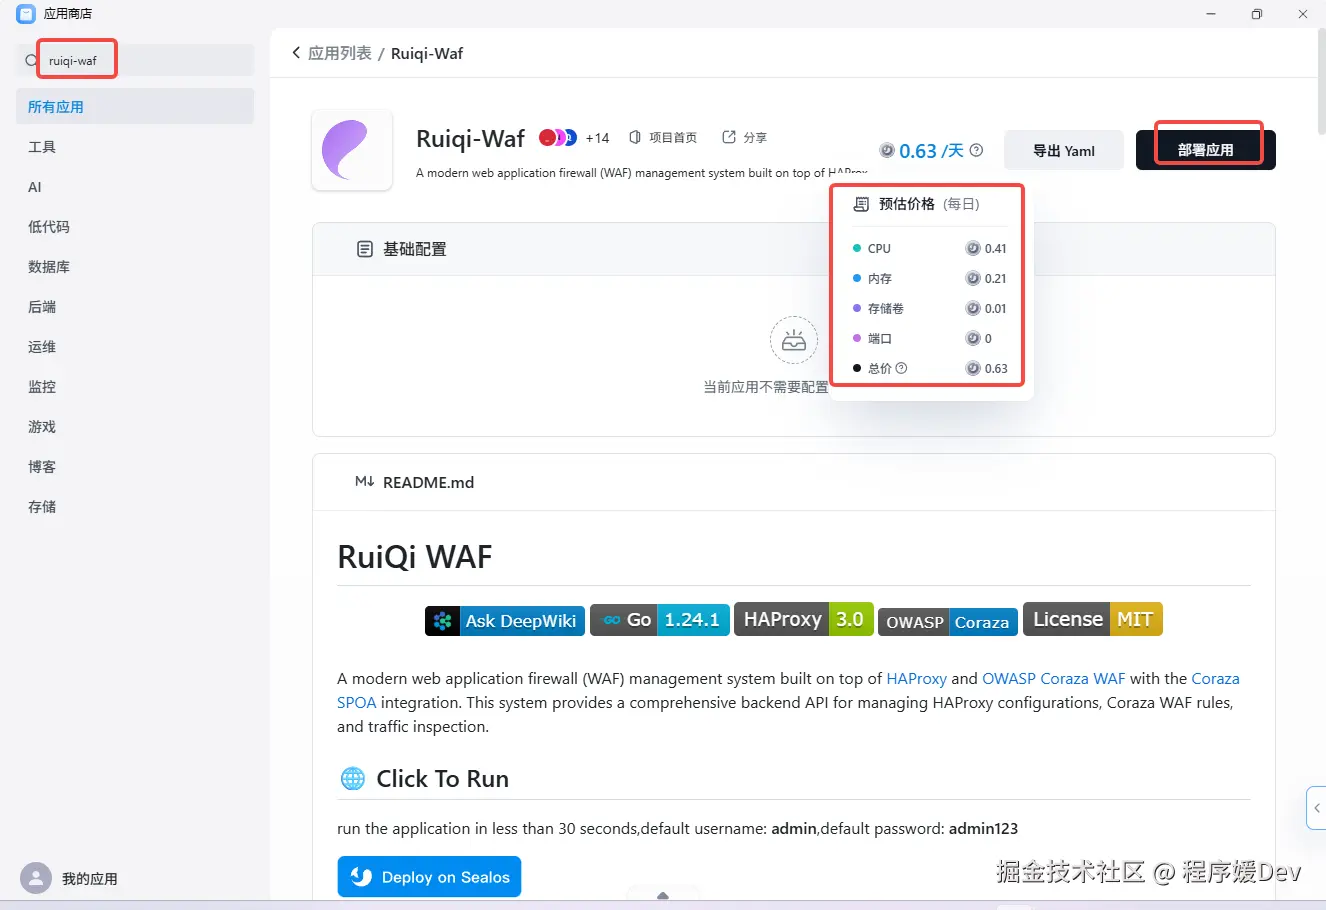Click the search magnifier icon

tap(31, 60)
